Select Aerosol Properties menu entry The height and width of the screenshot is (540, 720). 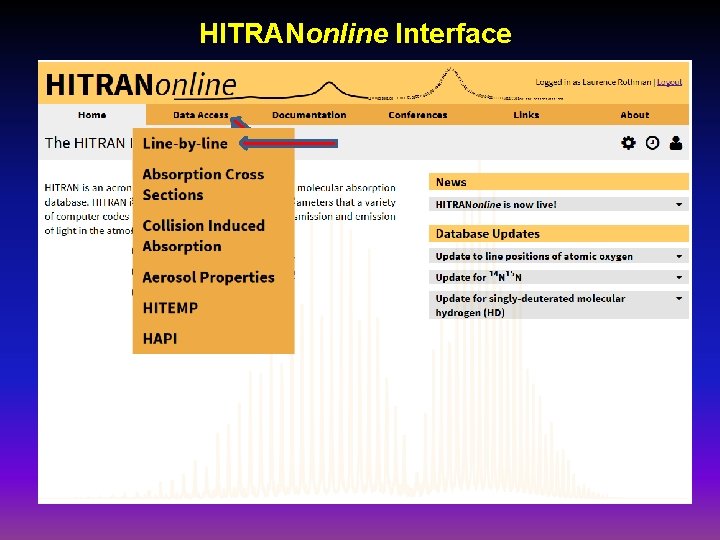(208, 277)
